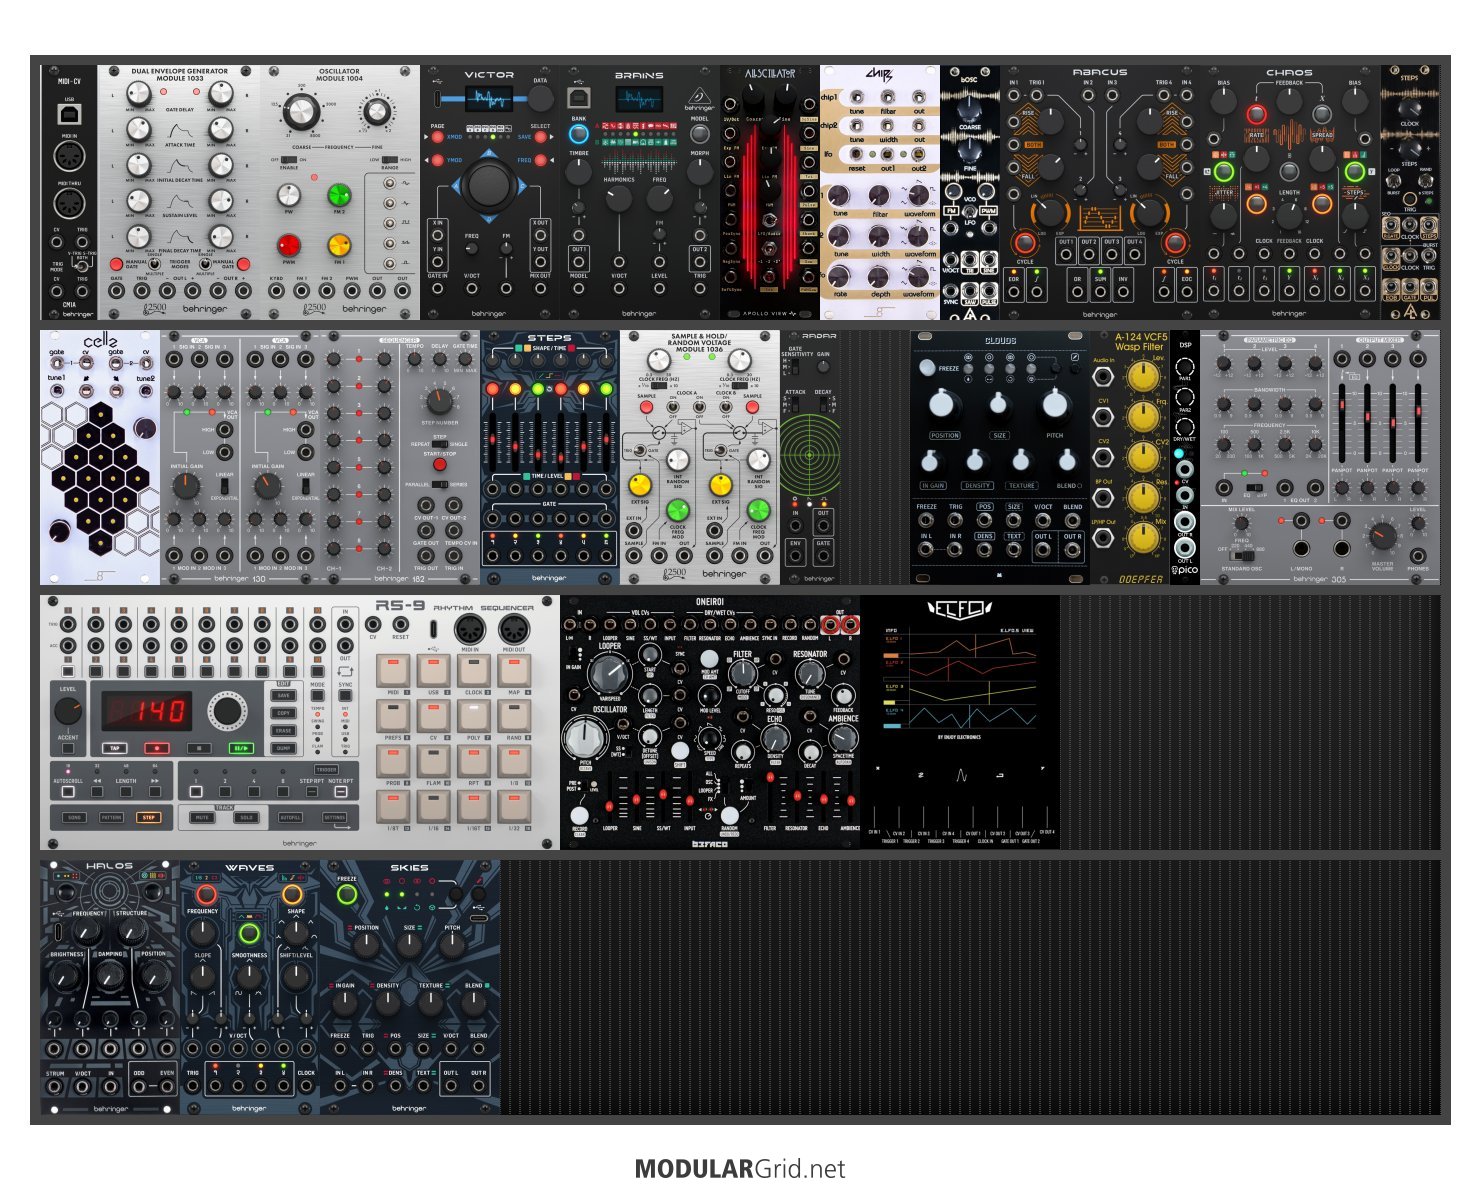This screenshot has height=1190, width=1481.
Task: Click the RS-9 MODE button
Action: (318, 696)
